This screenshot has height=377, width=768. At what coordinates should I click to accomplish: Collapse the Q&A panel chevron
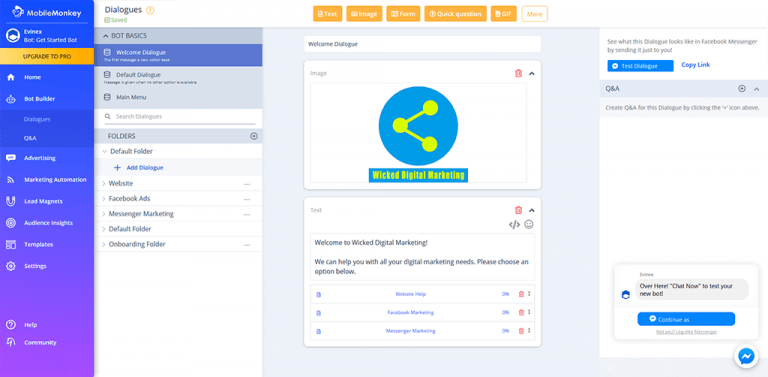pos(757,89)
